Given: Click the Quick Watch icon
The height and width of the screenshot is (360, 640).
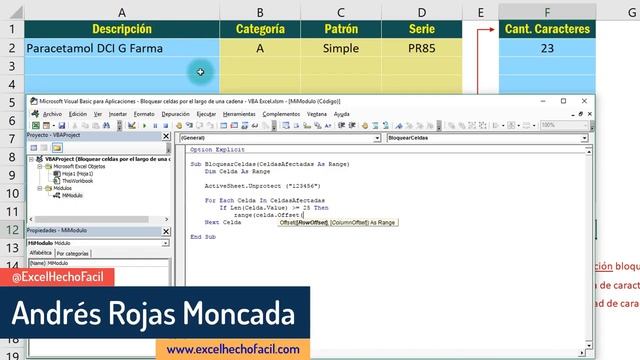Looking at the screenshot, I should [255, 125].
